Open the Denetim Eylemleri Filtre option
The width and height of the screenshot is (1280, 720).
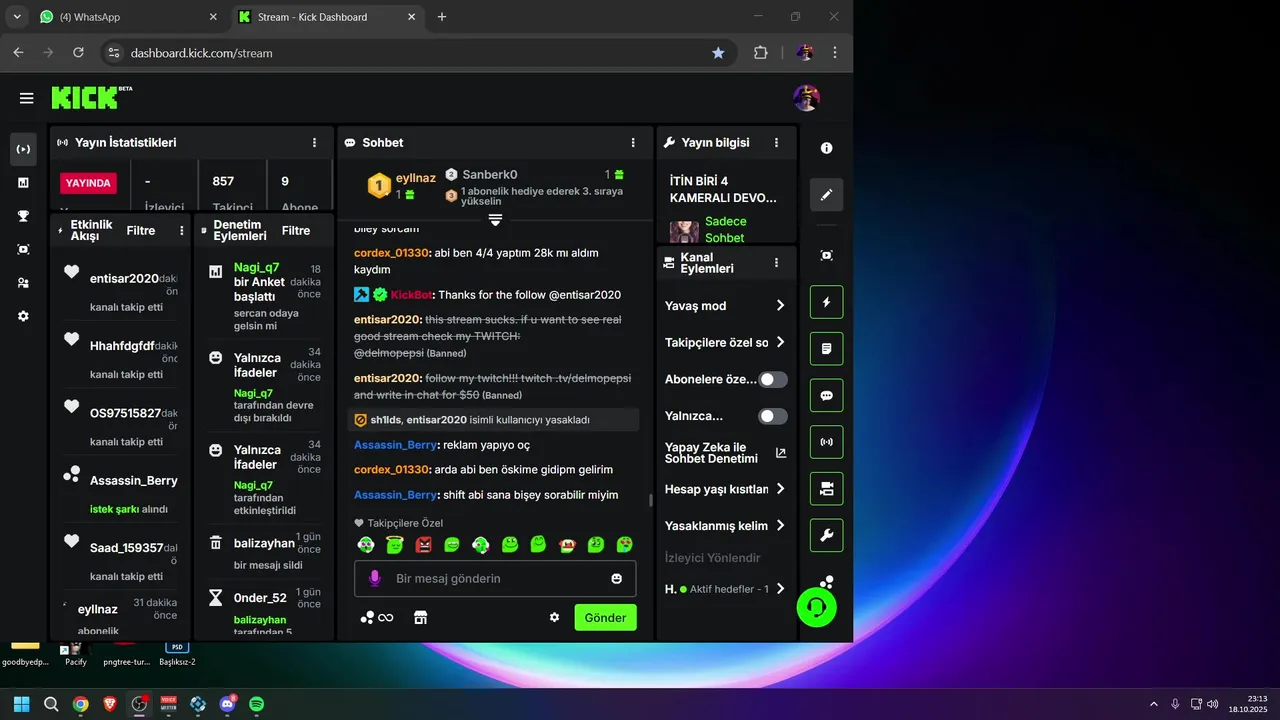296,231
